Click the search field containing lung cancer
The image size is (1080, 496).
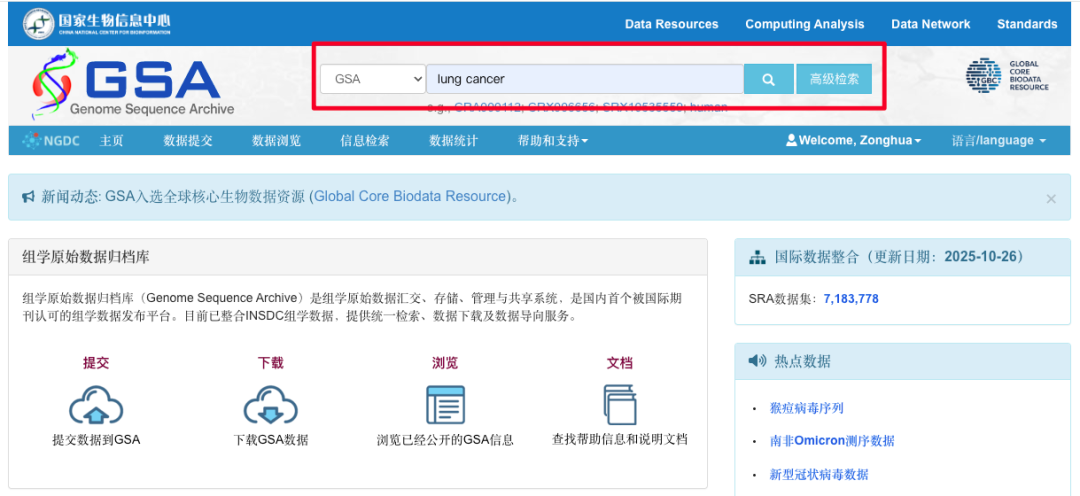(585, 79)
